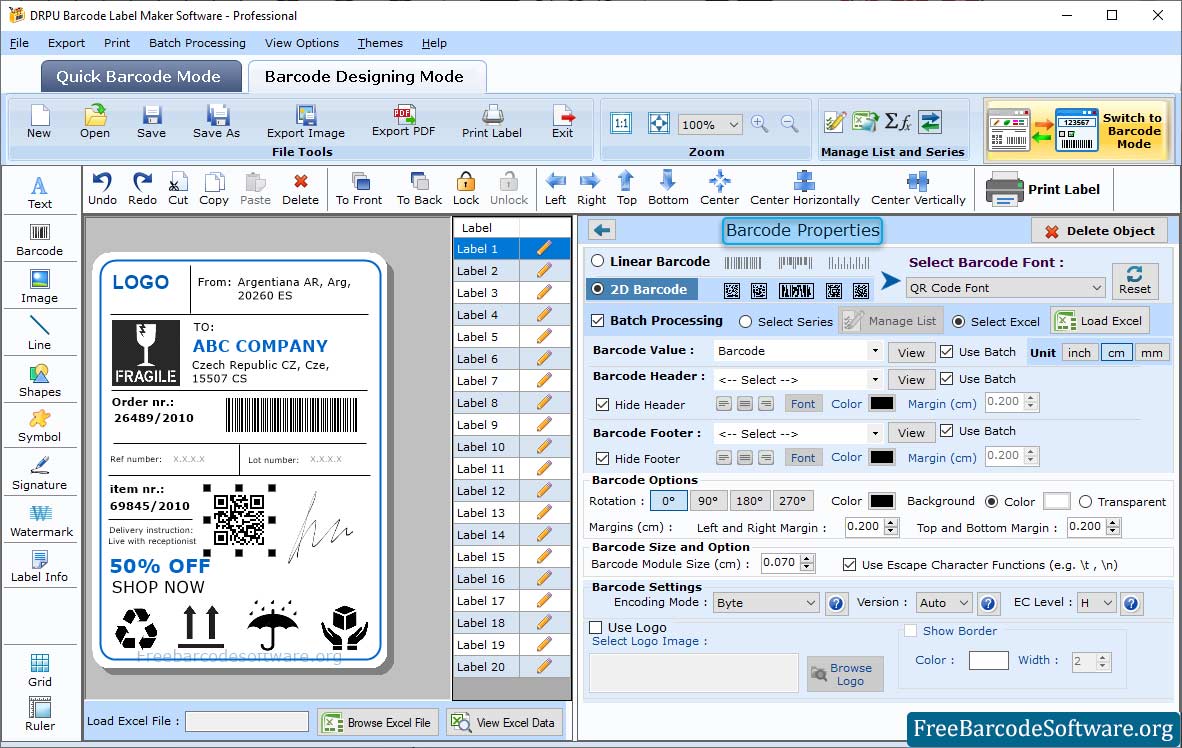This screenshot has height=748, width=1182.
Task: Click the Load Excel button
Action: pos(1100,320)
